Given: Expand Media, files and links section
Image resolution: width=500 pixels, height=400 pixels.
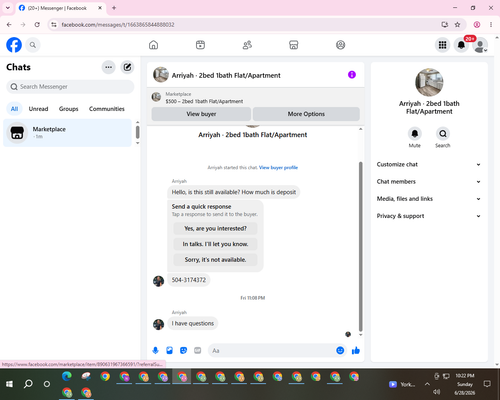Looking at the screenshot, I should (429, 199).
